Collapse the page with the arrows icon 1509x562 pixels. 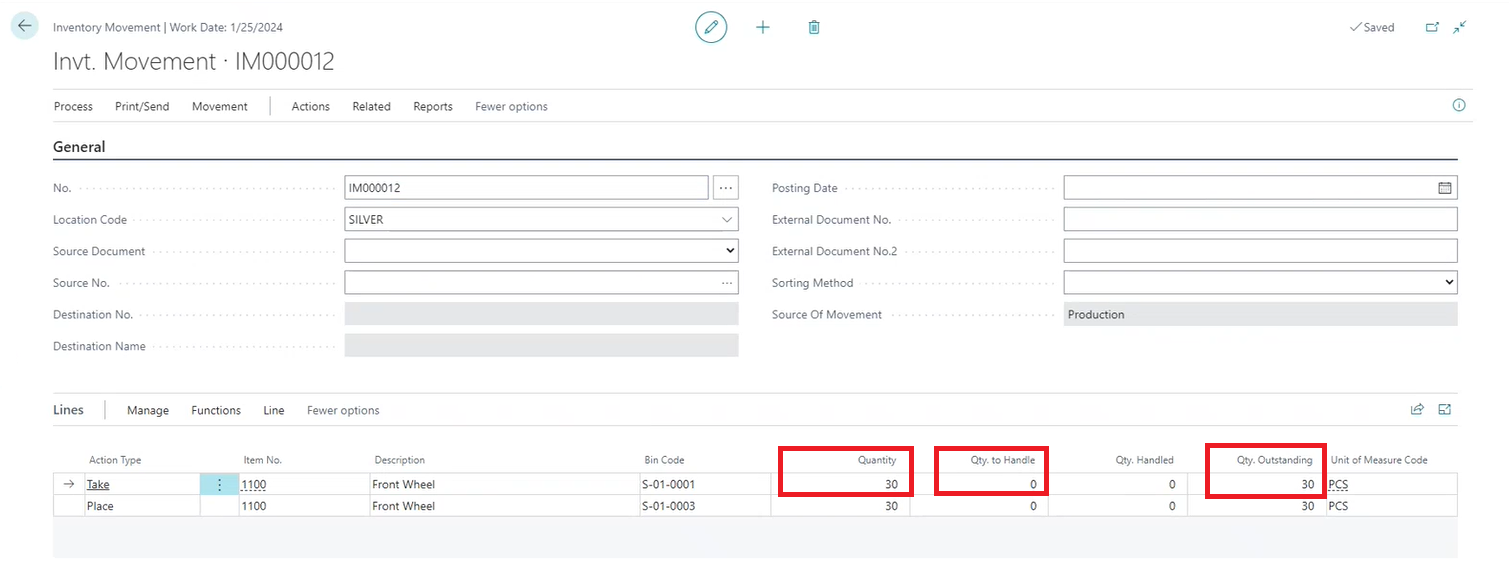point(1460,27)
